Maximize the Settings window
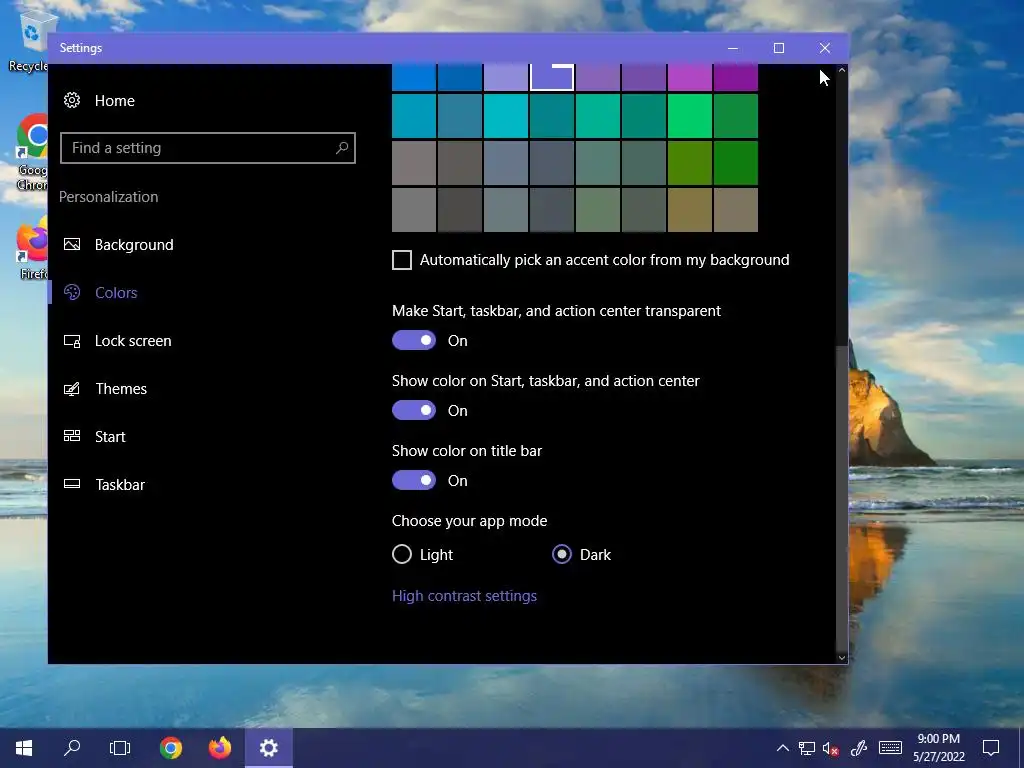This screenshot has height=768, width=1024. (778, 48)
